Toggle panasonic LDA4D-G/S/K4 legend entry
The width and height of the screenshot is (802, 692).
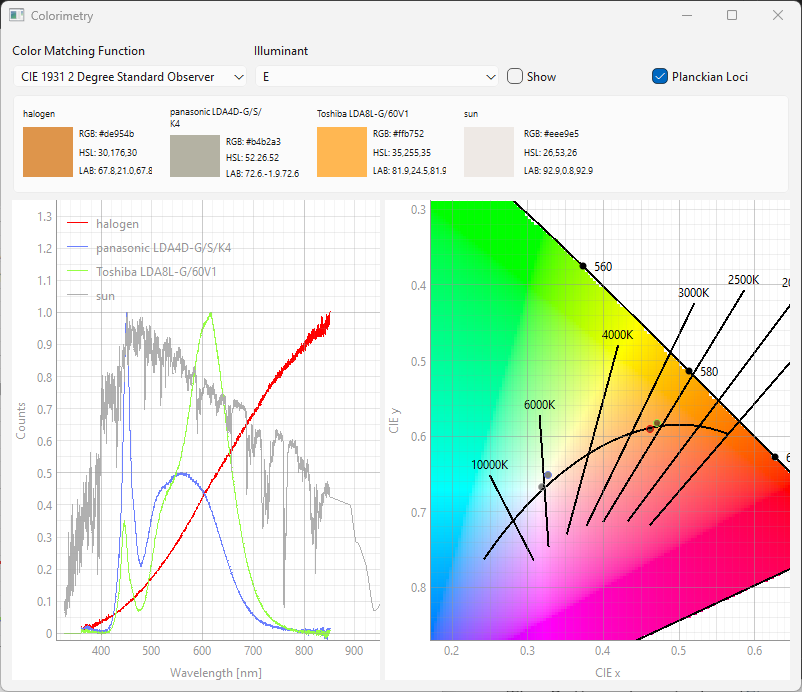coord(170,248)
